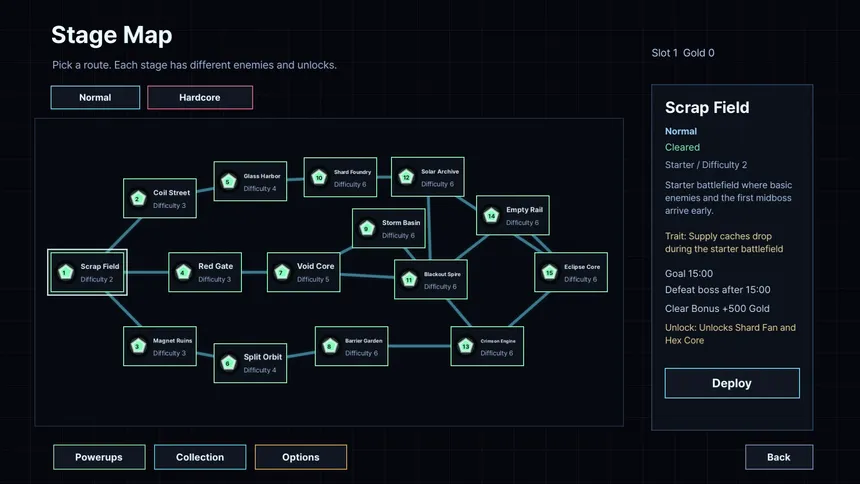Choose the Magnet Ruins stage 3 icon
Screen dimensions: 860x484
tap(138, 346)
